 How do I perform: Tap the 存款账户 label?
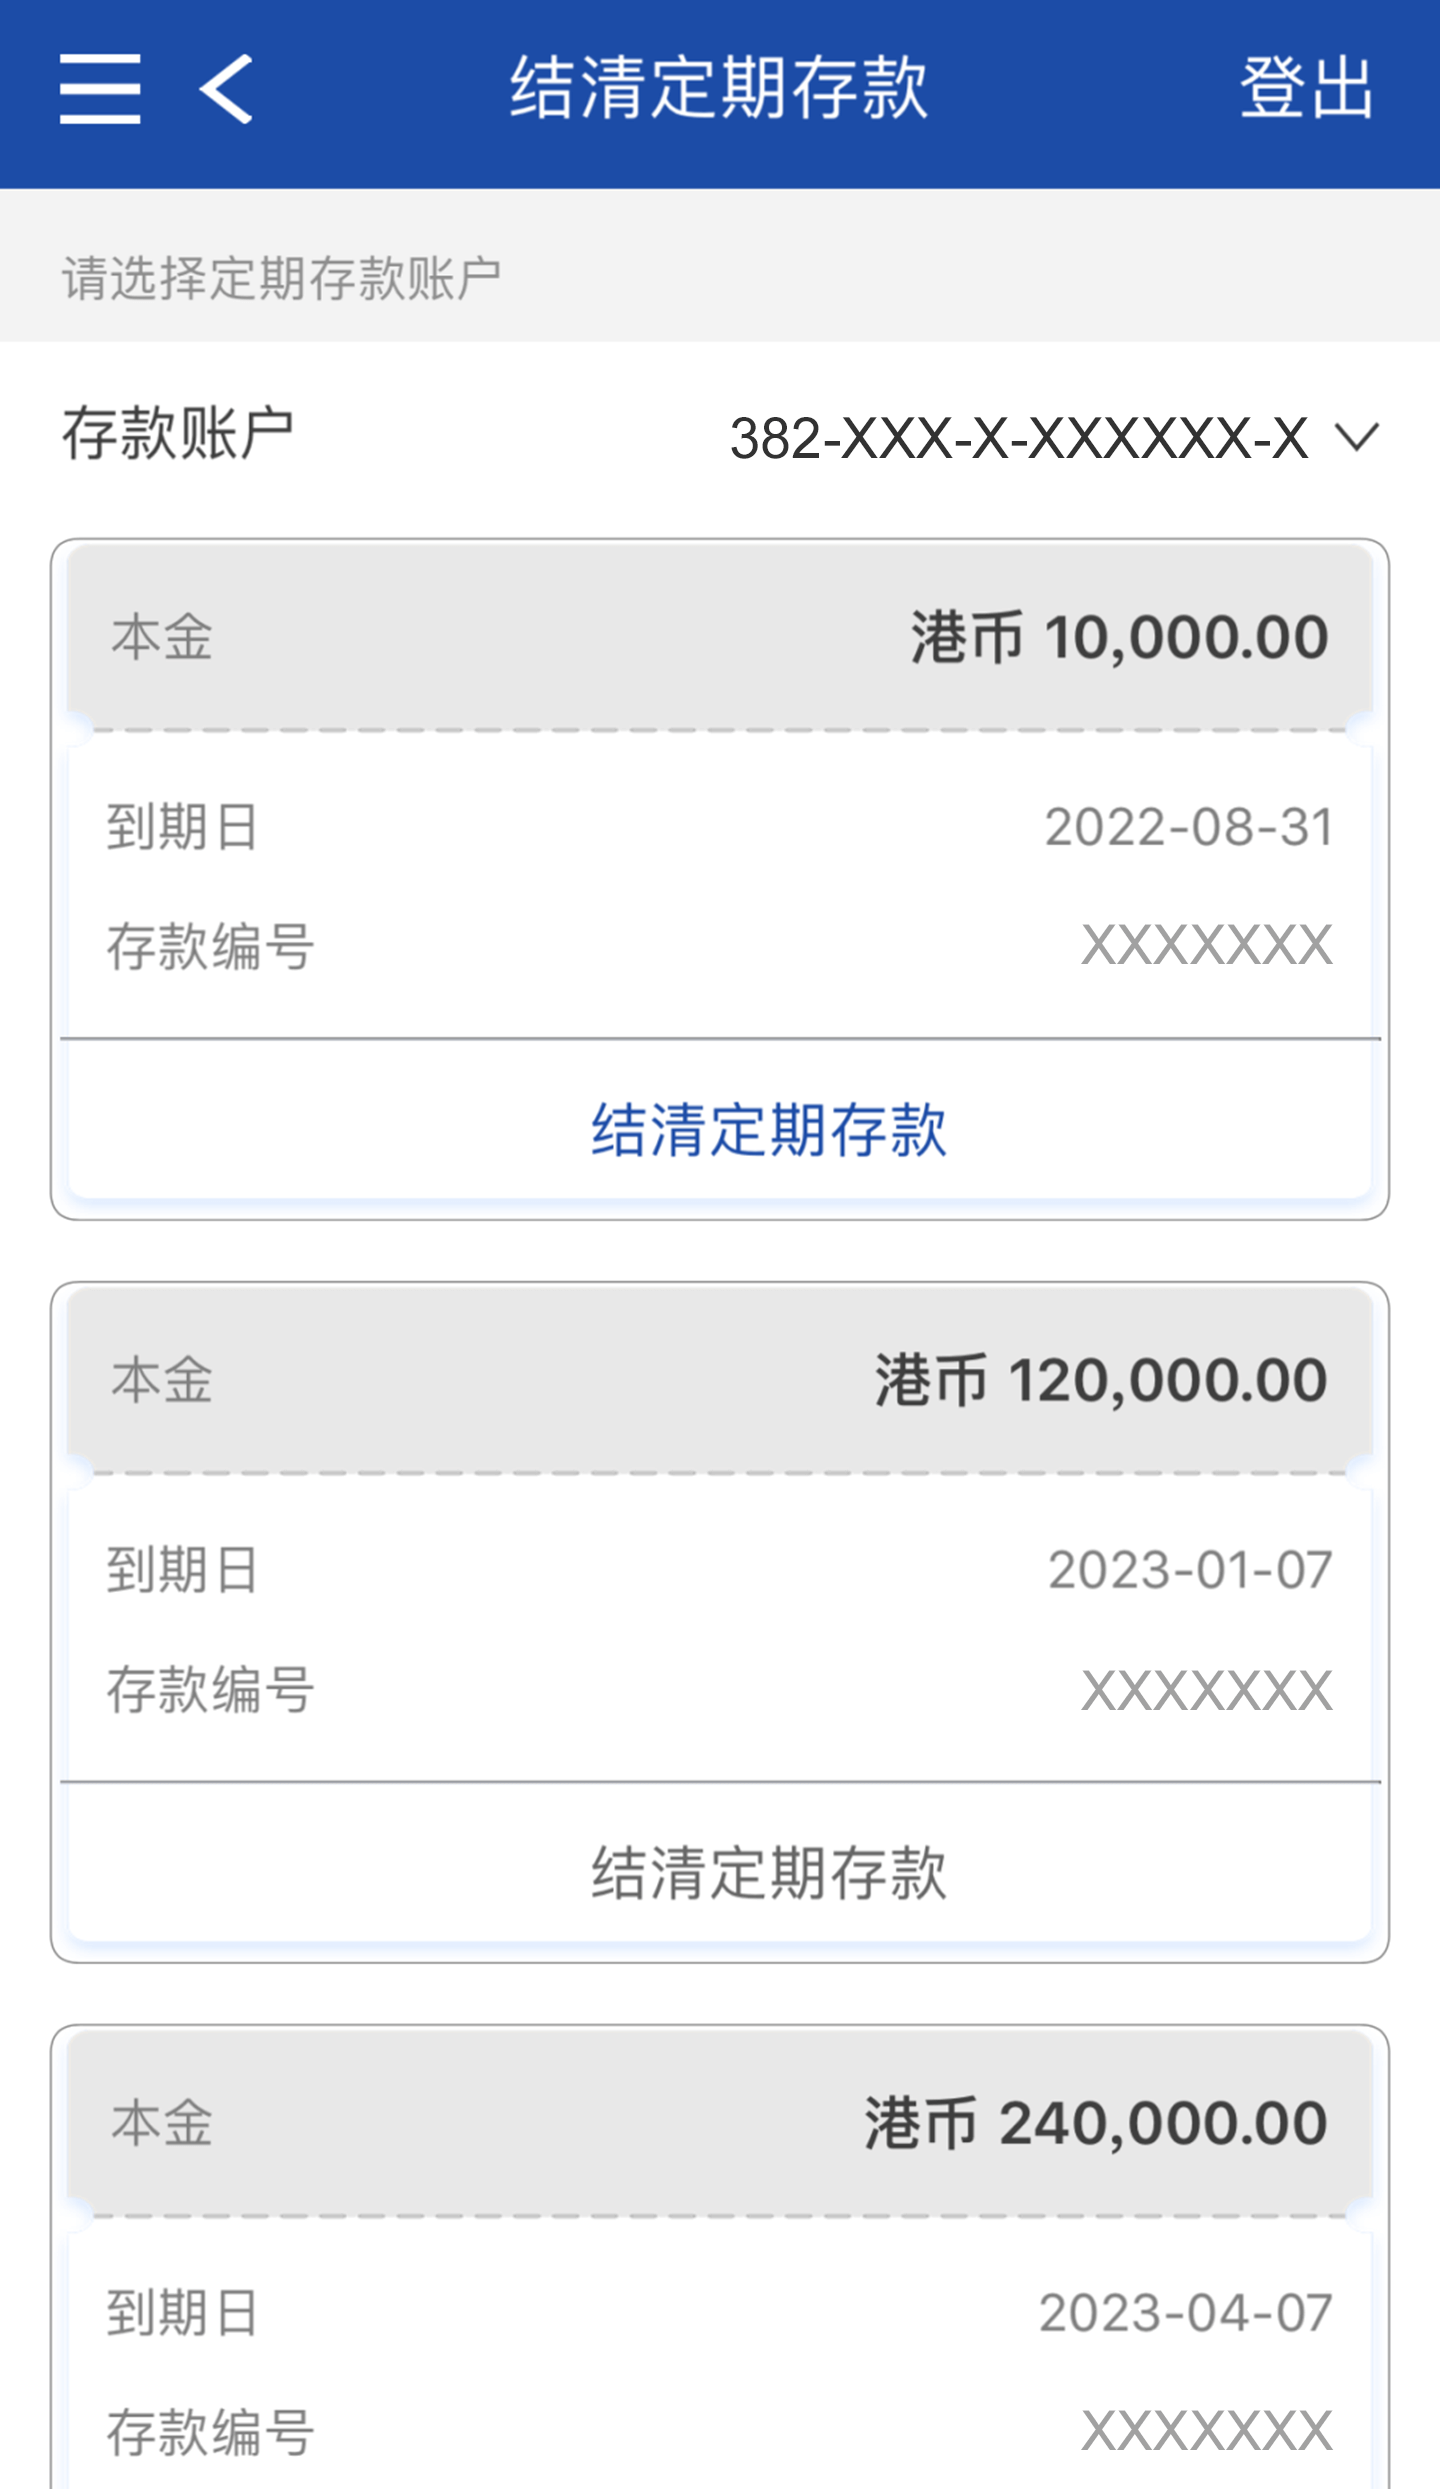(178, 435)
